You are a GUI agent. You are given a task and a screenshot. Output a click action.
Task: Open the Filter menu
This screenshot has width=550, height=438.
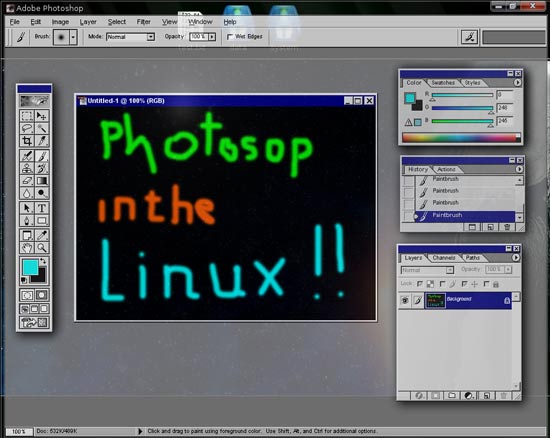143,22
